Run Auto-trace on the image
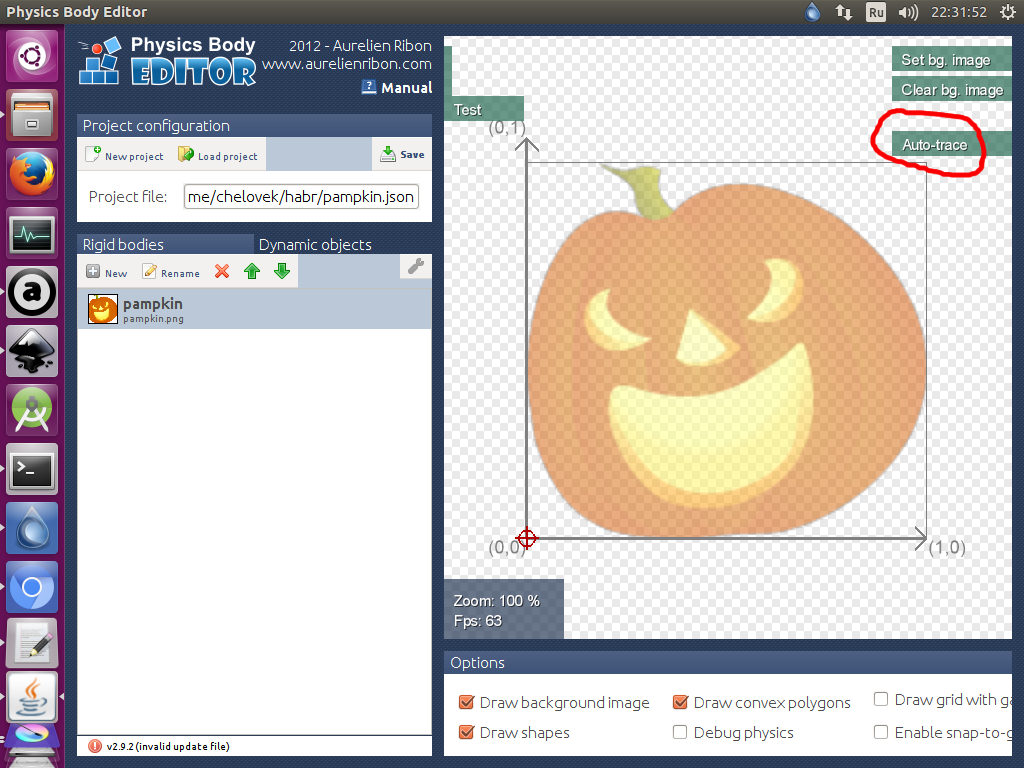 pos(952,144)
